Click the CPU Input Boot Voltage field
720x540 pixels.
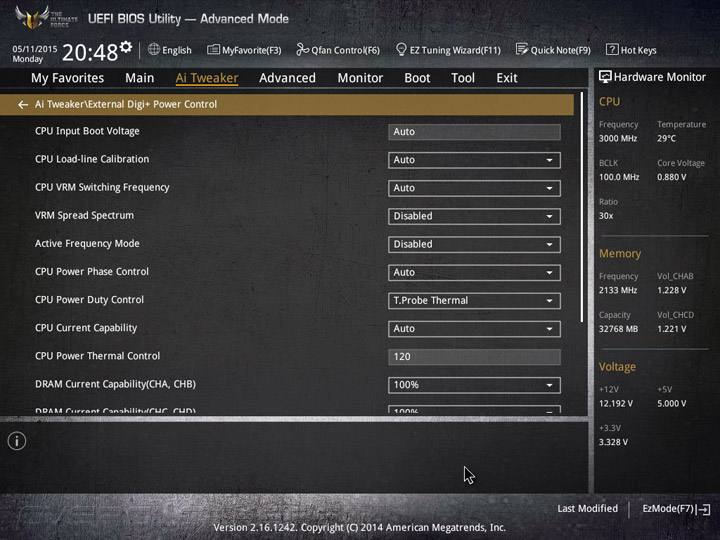(474, 132)
